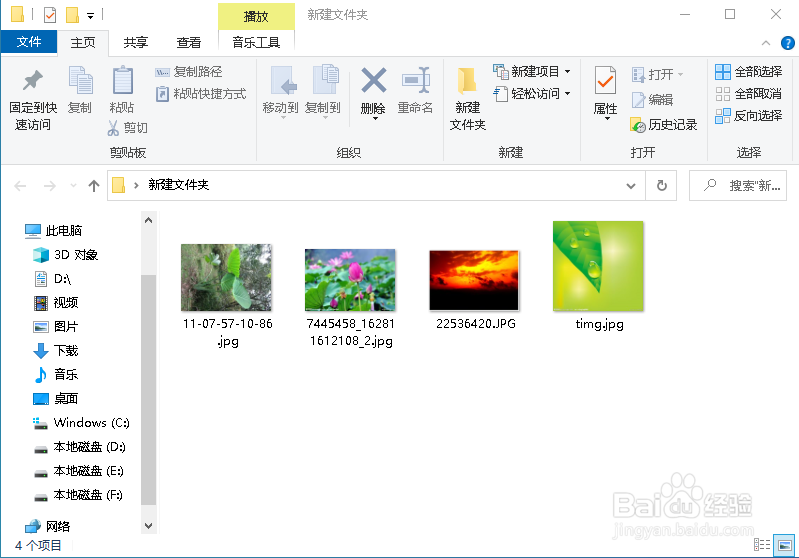Click the Properties (属性) checkmark icon
The width and height of the screenshot is (799, 558).
pyautogui.click(x=605, y=81)
